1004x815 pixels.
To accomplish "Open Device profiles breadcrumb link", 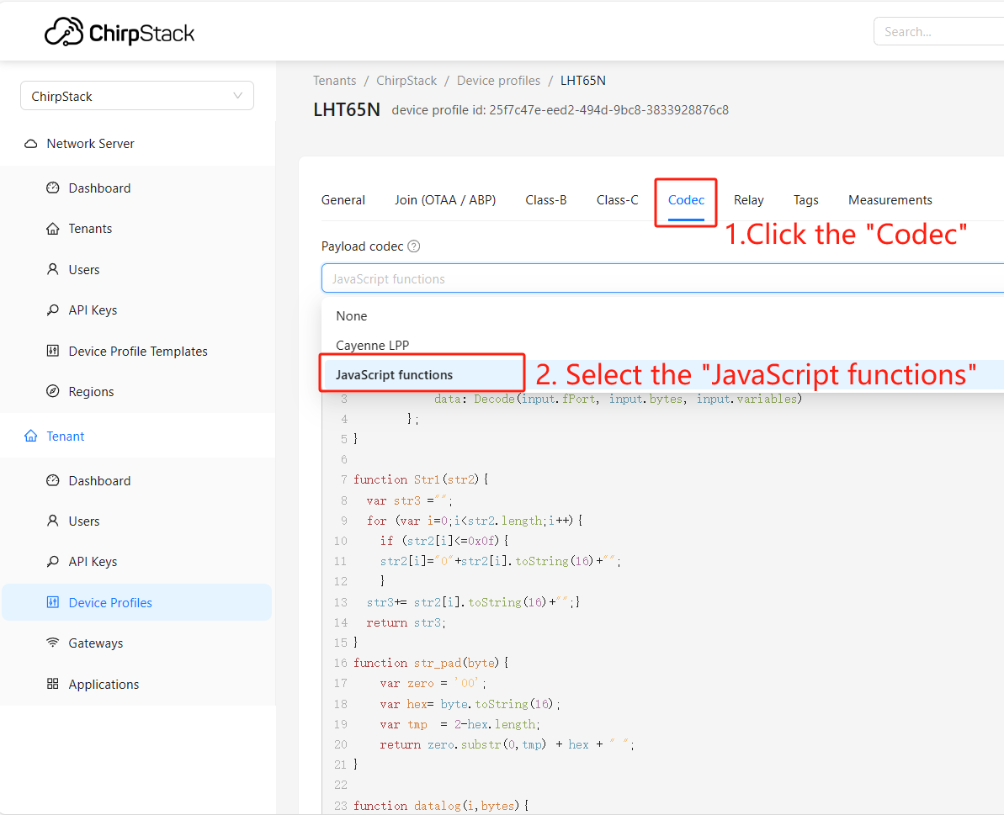I will coord(498,81).
